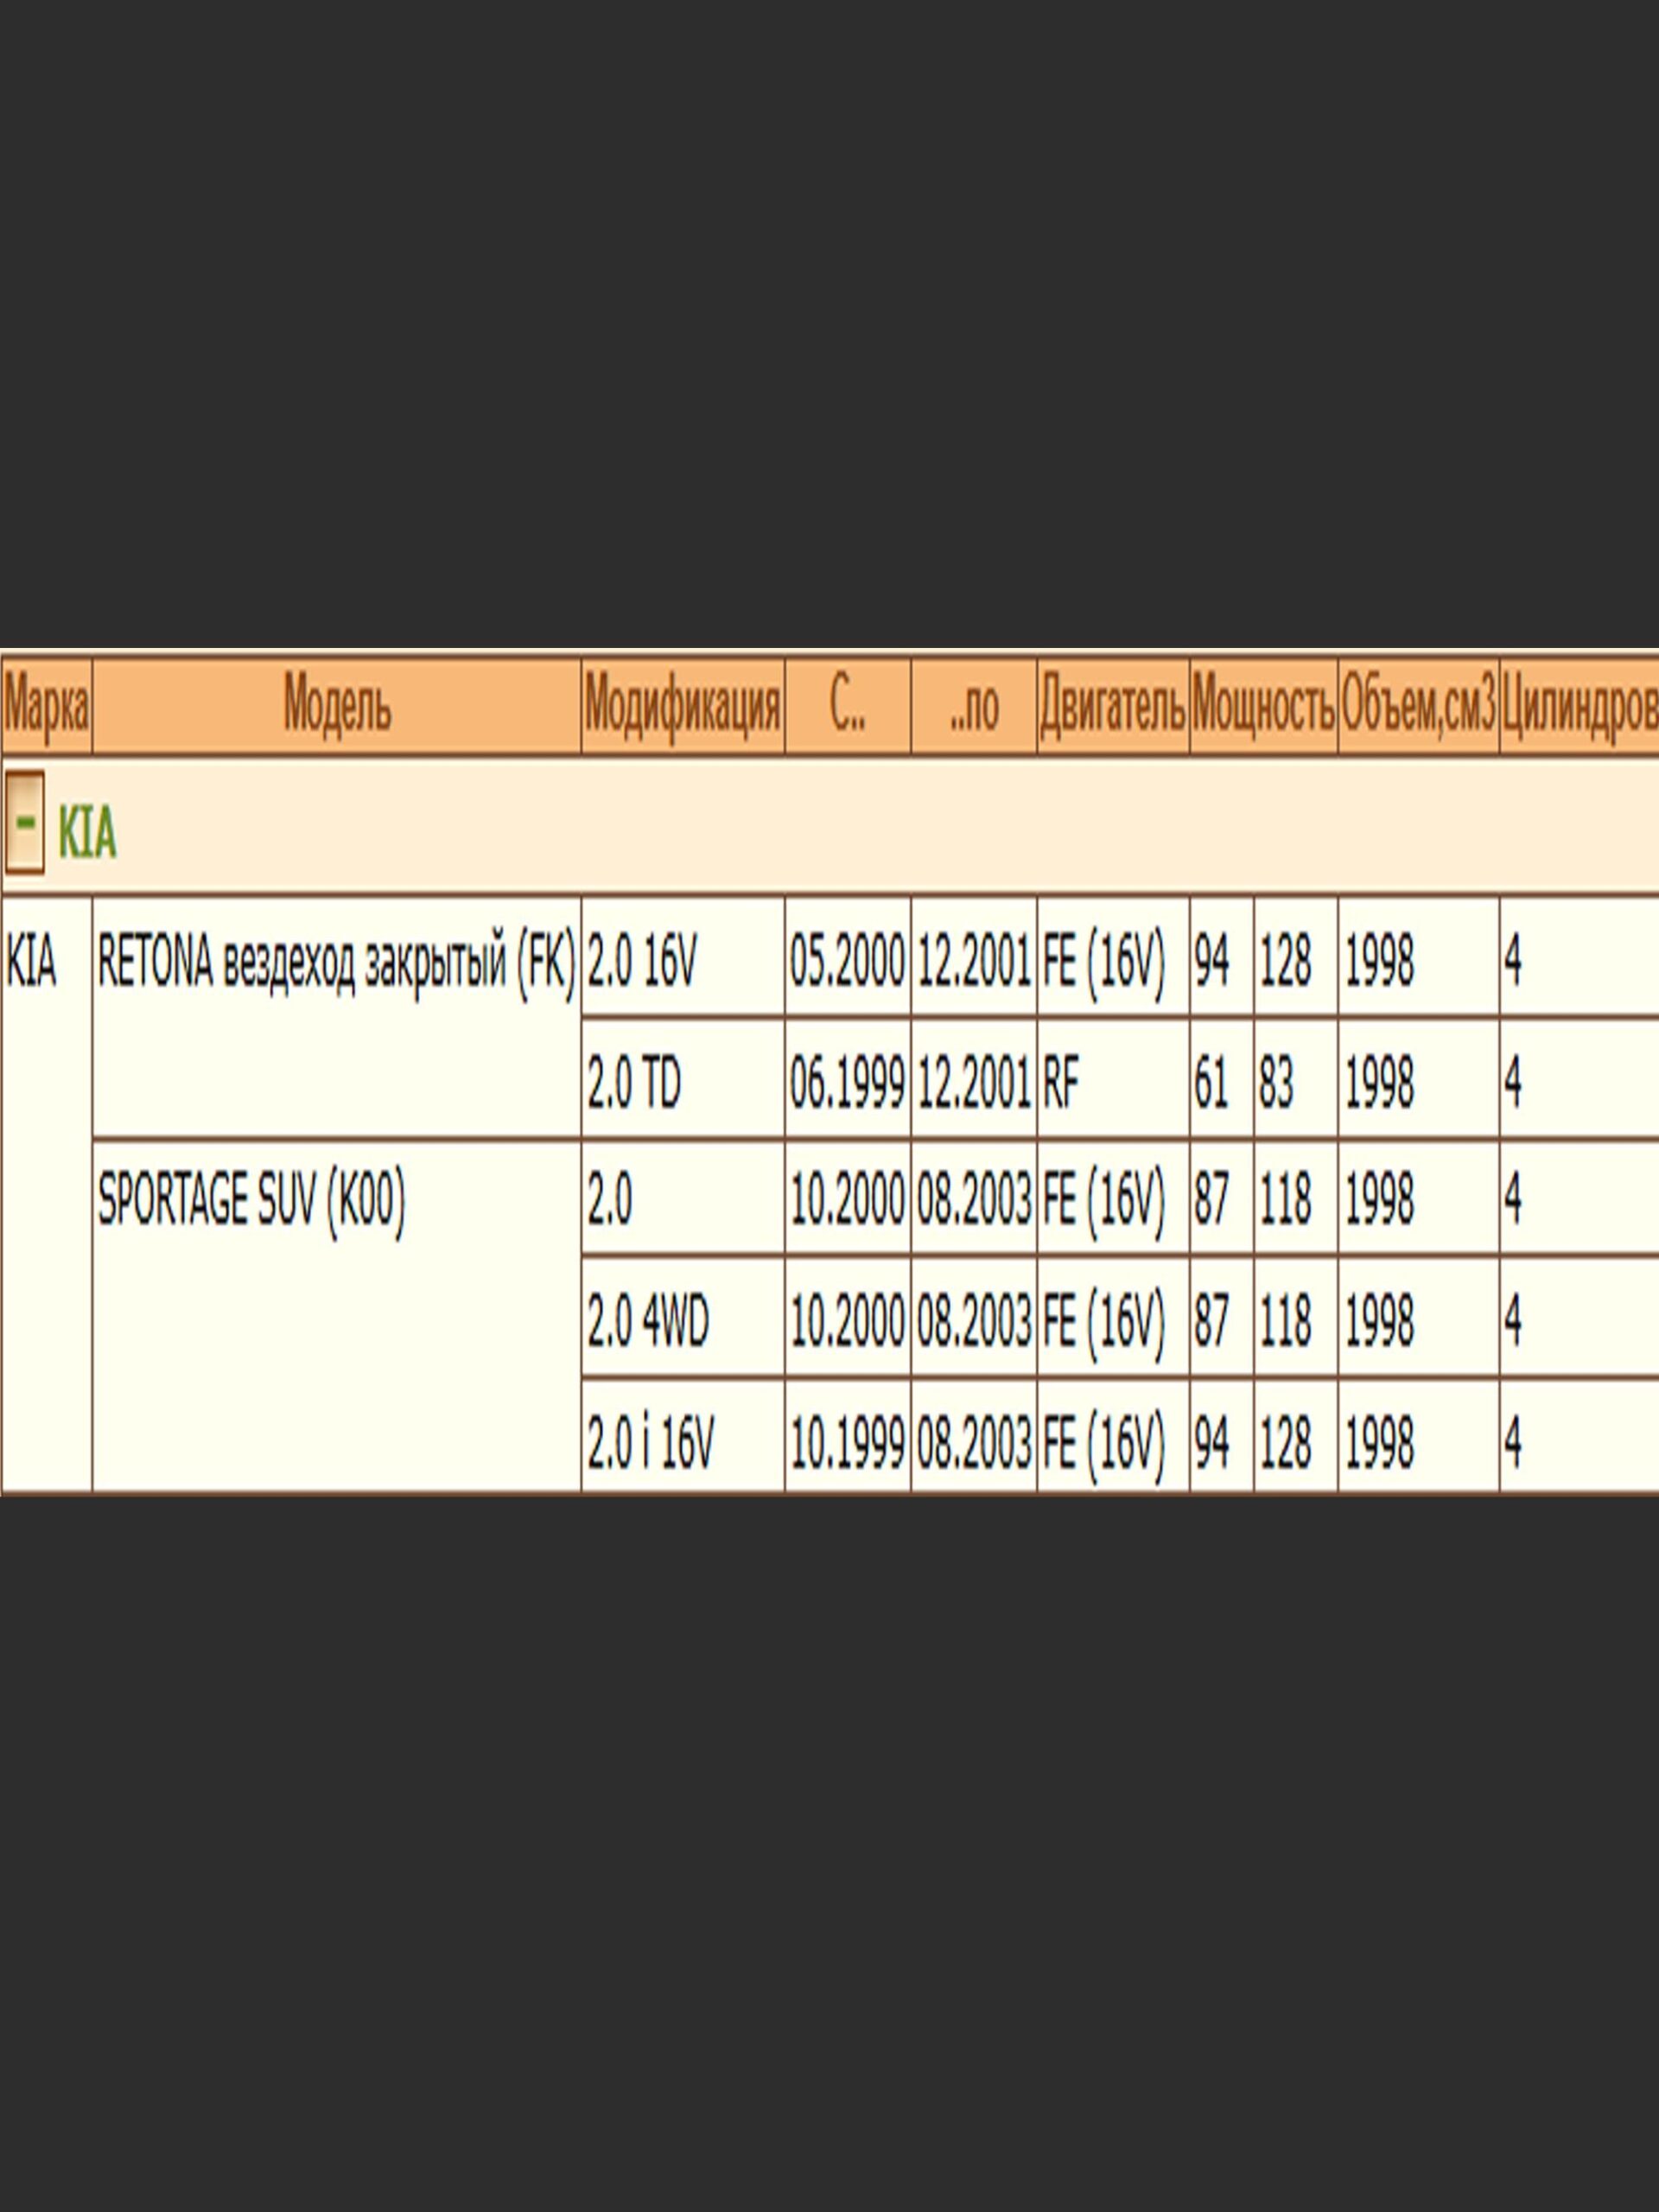Select the 'SPORTAGE SUV (K00)' model cell
1659x2212 pixels.
tap(337, 1317)
